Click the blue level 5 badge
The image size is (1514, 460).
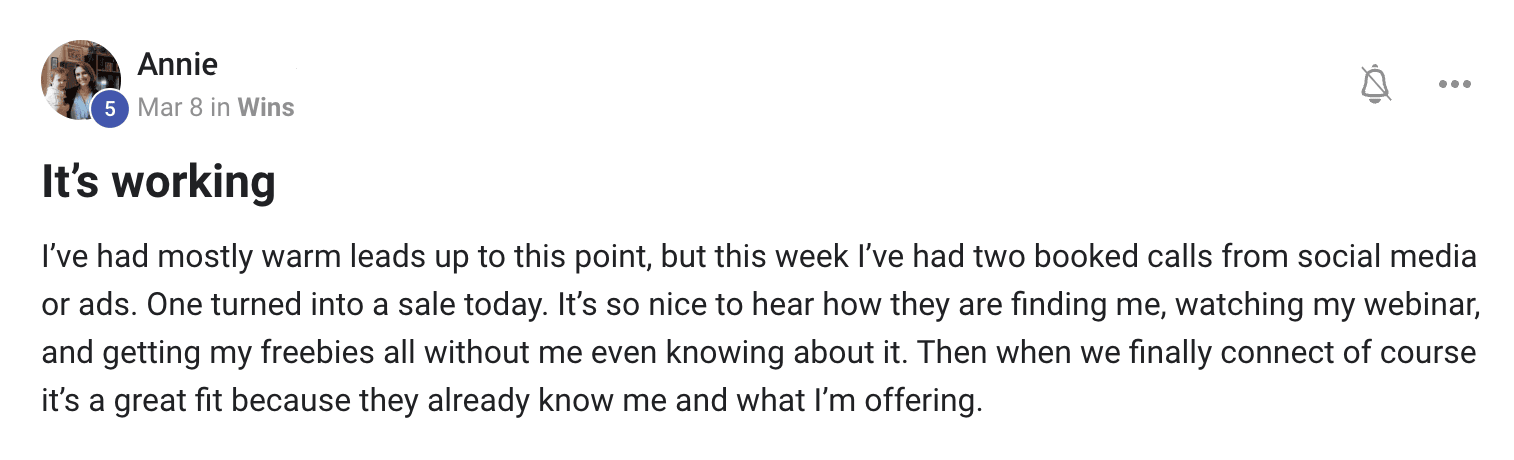(x=110, y=109)
